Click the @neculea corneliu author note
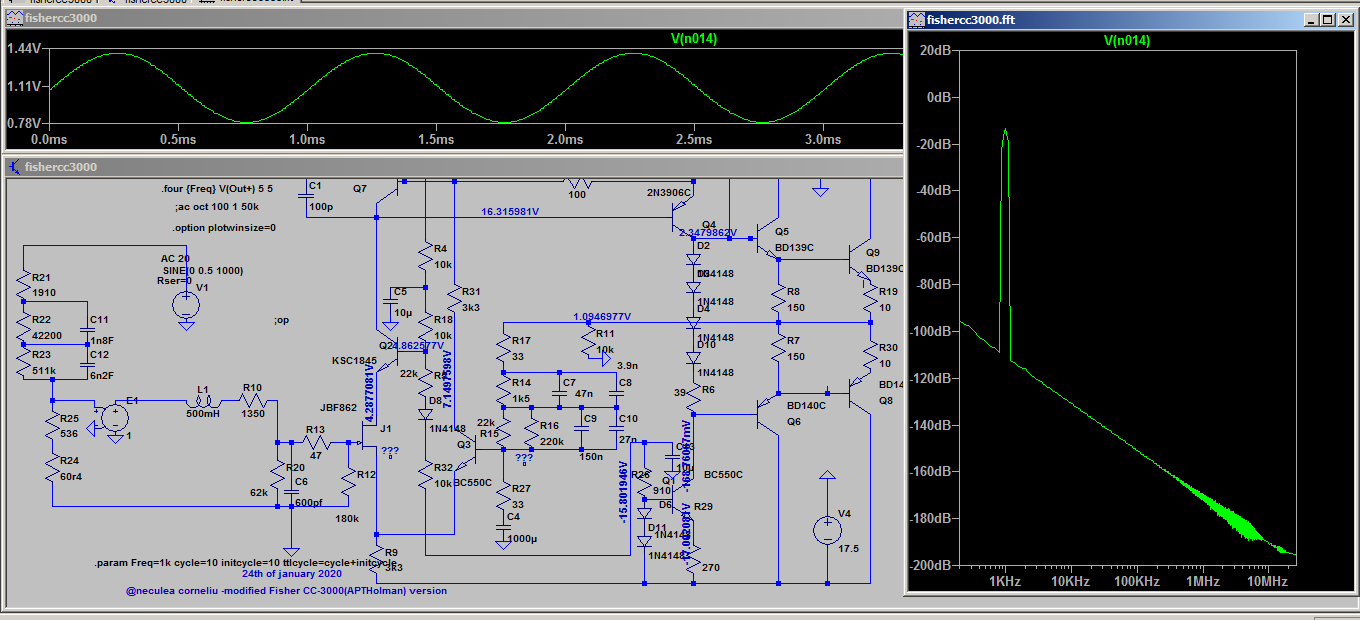Viewport: 1360px width, 620px height. (x=286, y=591)
